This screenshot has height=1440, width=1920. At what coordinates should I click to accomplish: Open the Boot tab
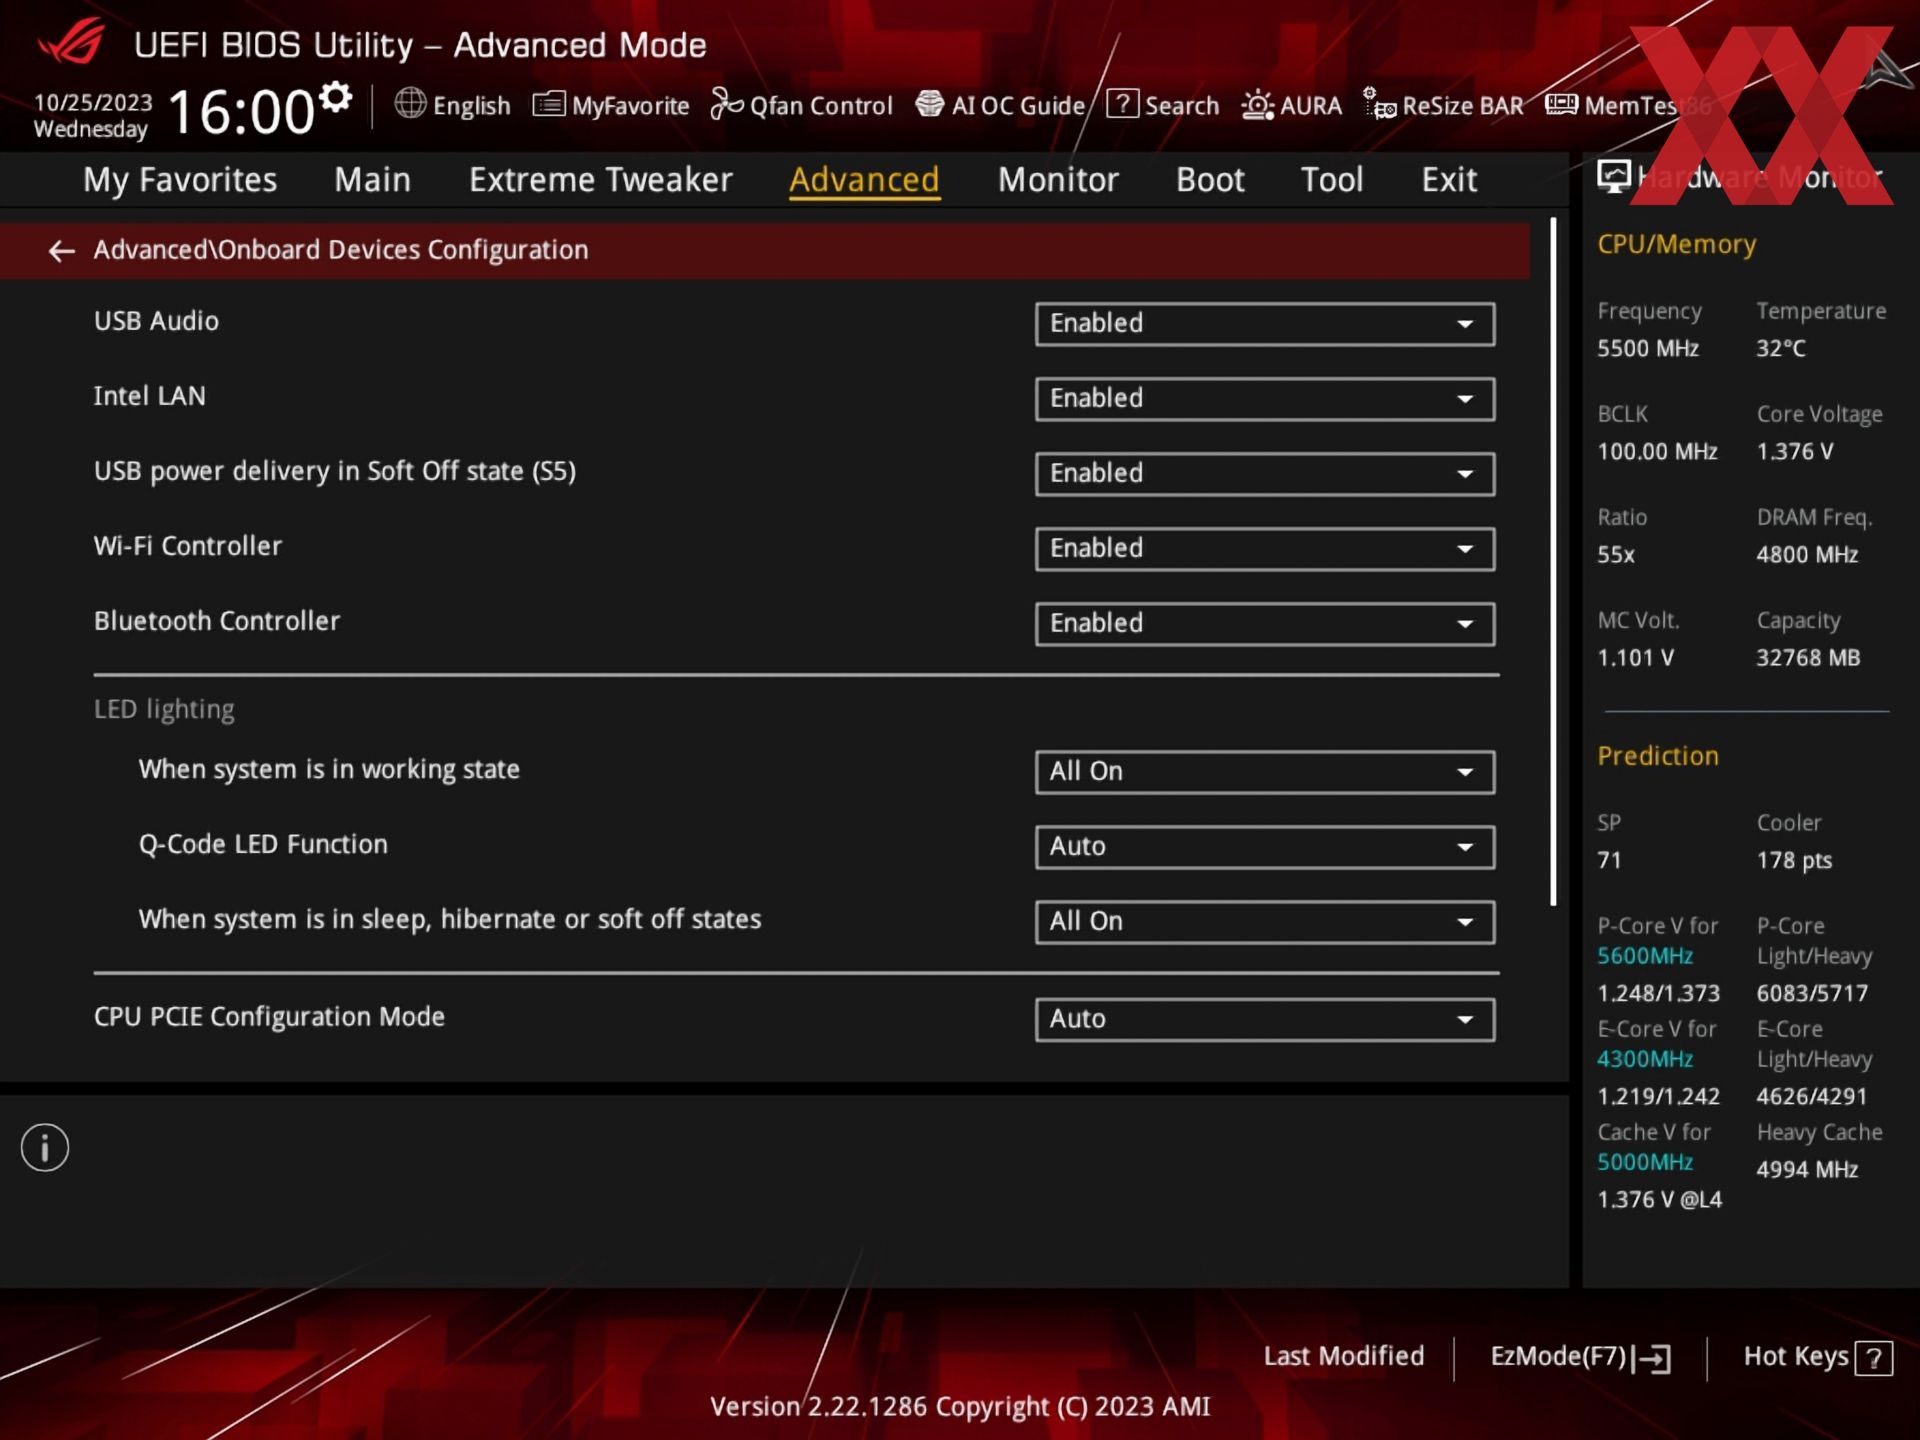coord(1210,180)
